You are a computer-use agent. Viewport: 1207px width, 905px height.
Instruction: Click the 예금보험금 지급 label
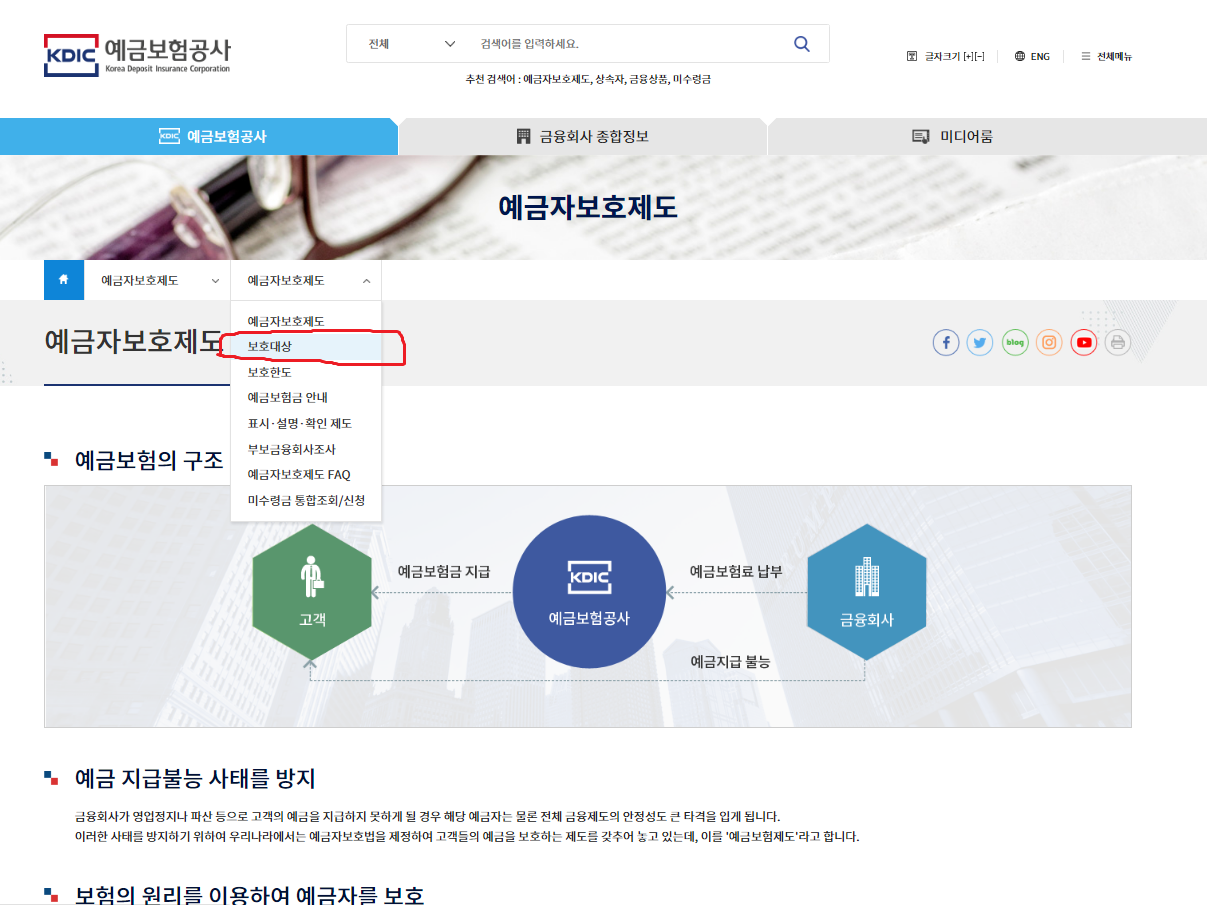pyautogui.click(x=444, y=572)
